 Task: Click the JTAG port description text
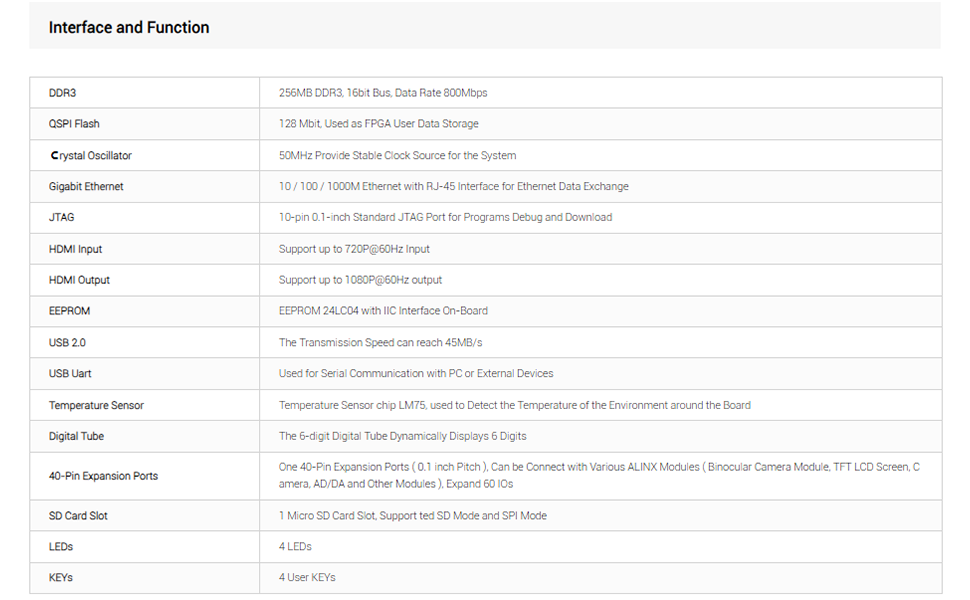(x=445, y=217)
